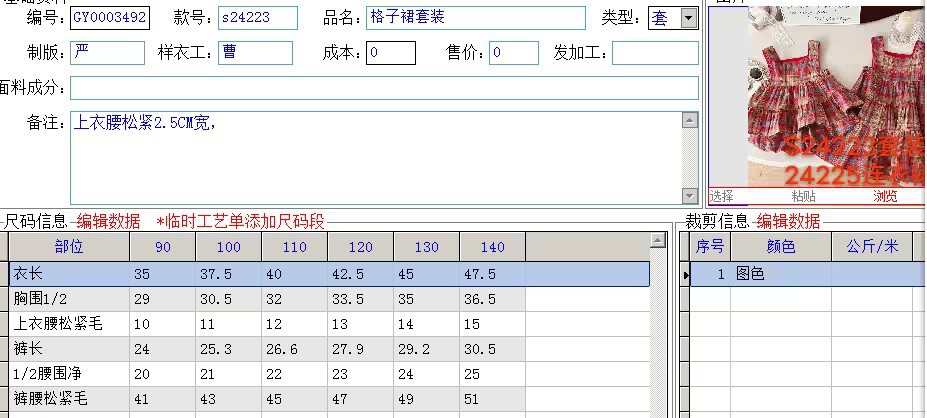The width and height of the screenshot is (927, 418).
Task: Click 浏览 under the picture
Action: pos(885,196)
